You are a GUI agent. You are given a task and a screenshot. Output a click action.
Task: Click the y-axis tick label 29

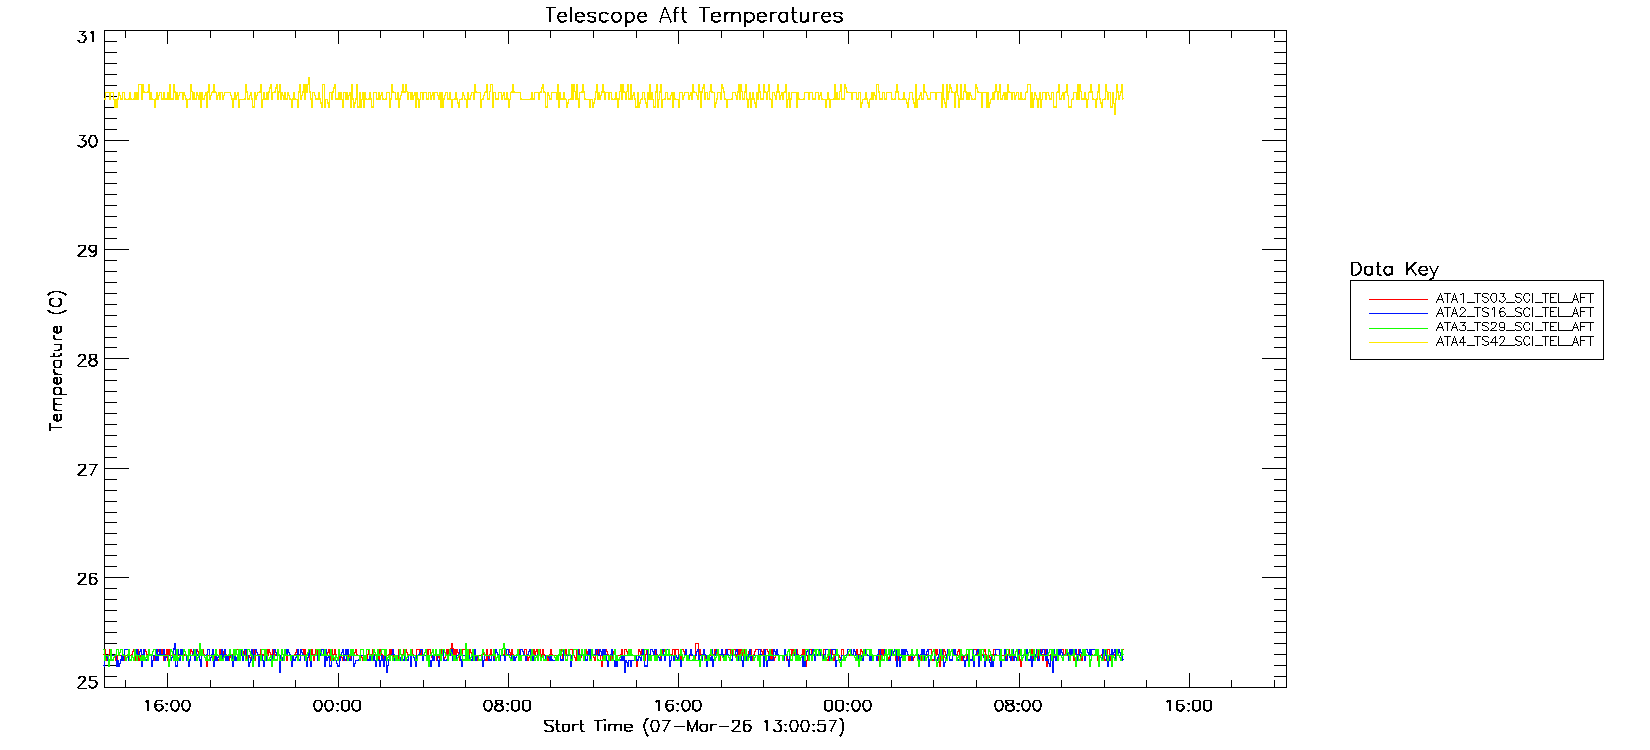click(x=87, y=250)
